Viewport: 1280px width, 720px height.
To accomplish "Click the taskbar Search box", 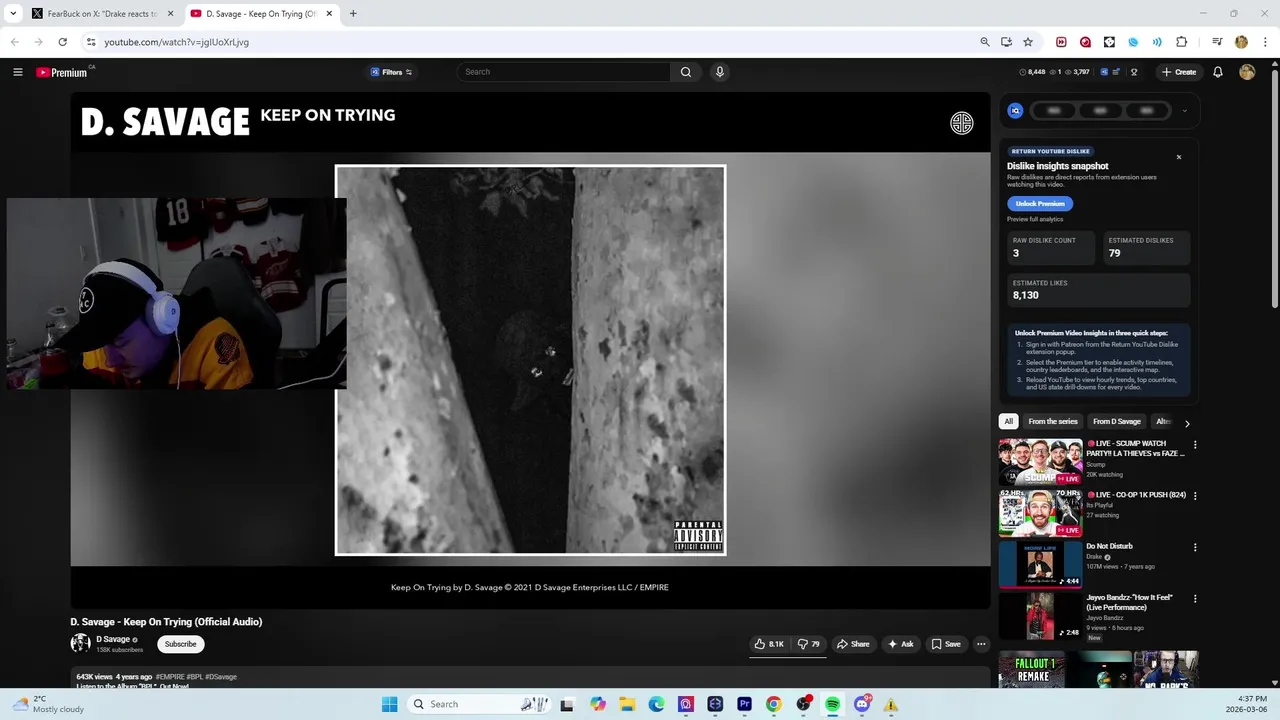I will pos(477,704).
